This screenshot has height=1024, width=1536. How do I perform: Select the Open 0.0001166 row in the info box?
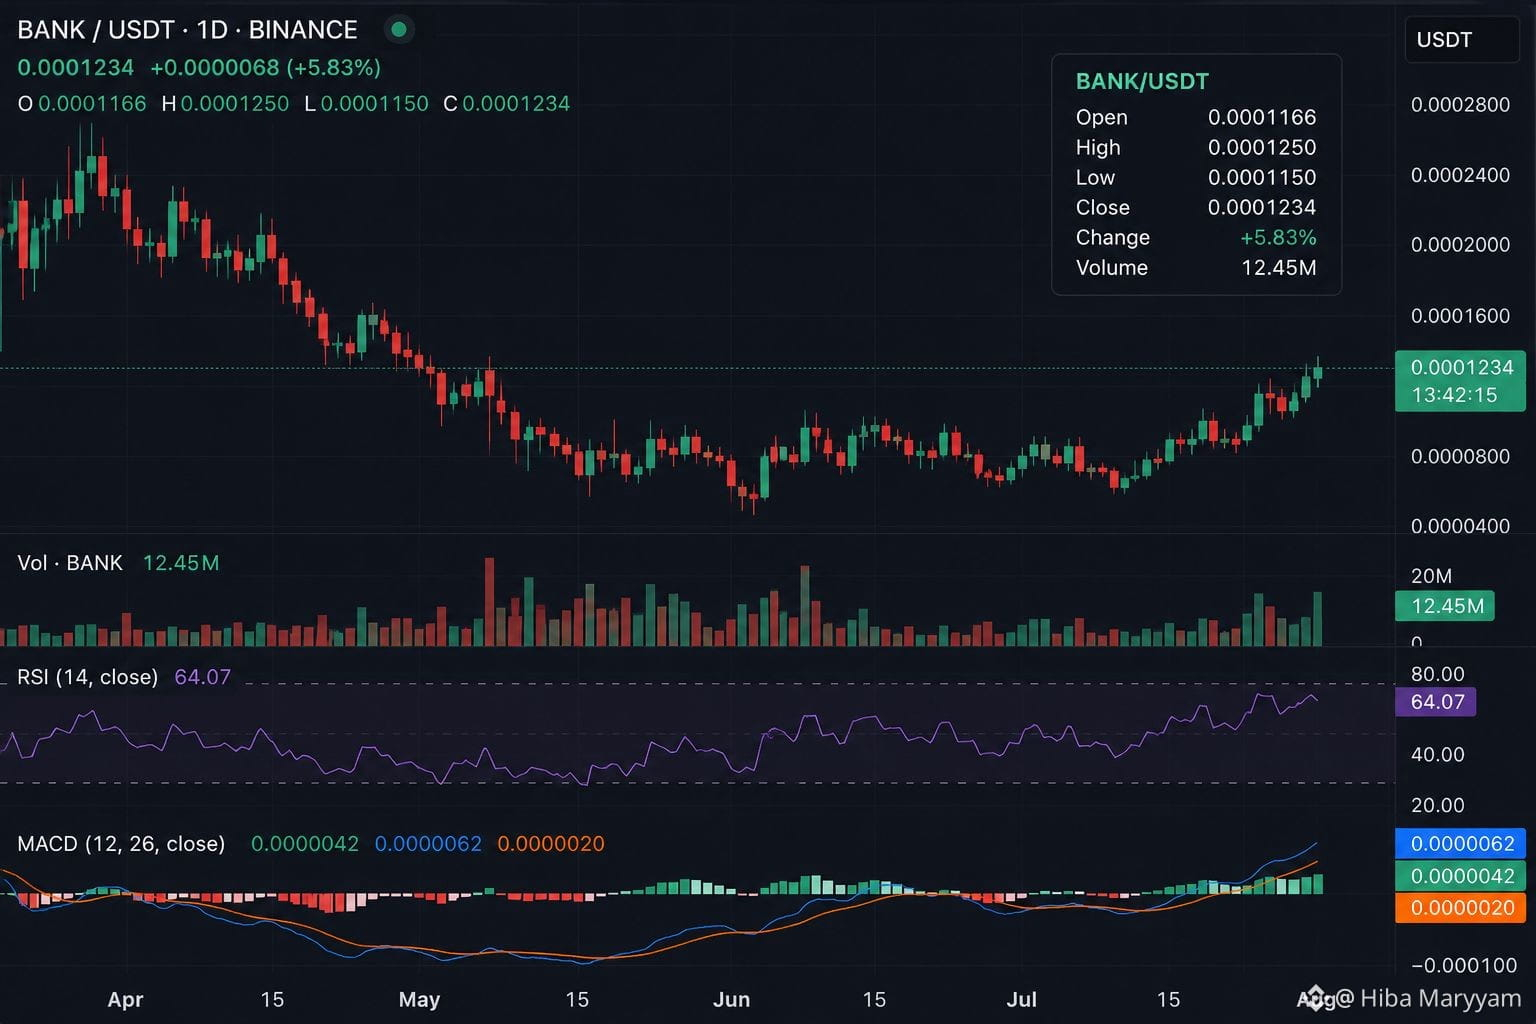point(1196,117)
